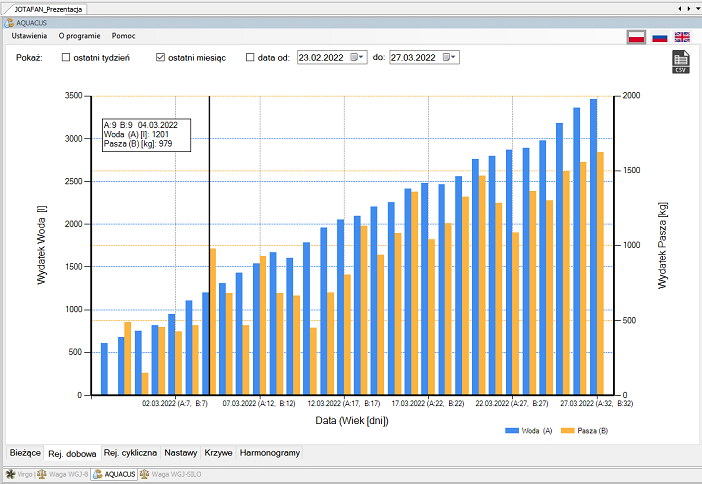702x484 pixels.
Task: Open the Ustawienia menu
Action: [x=30, y=36]
